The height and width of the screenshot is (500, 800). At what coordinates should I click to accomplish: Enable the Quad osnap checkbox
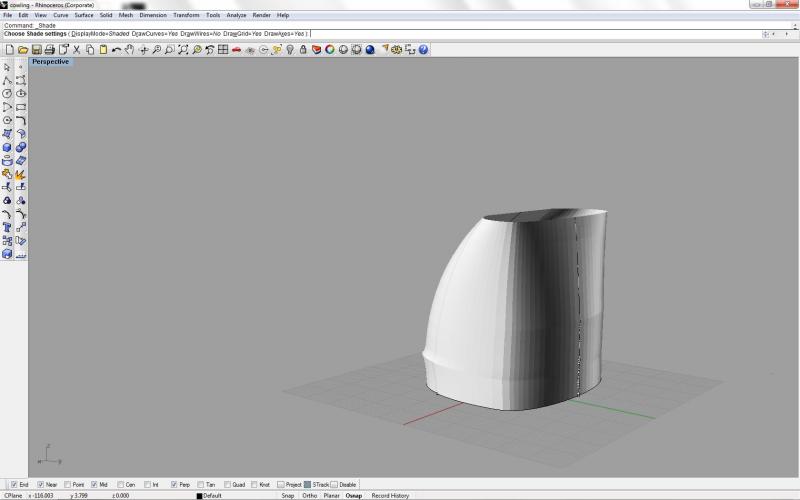[228, 484]
